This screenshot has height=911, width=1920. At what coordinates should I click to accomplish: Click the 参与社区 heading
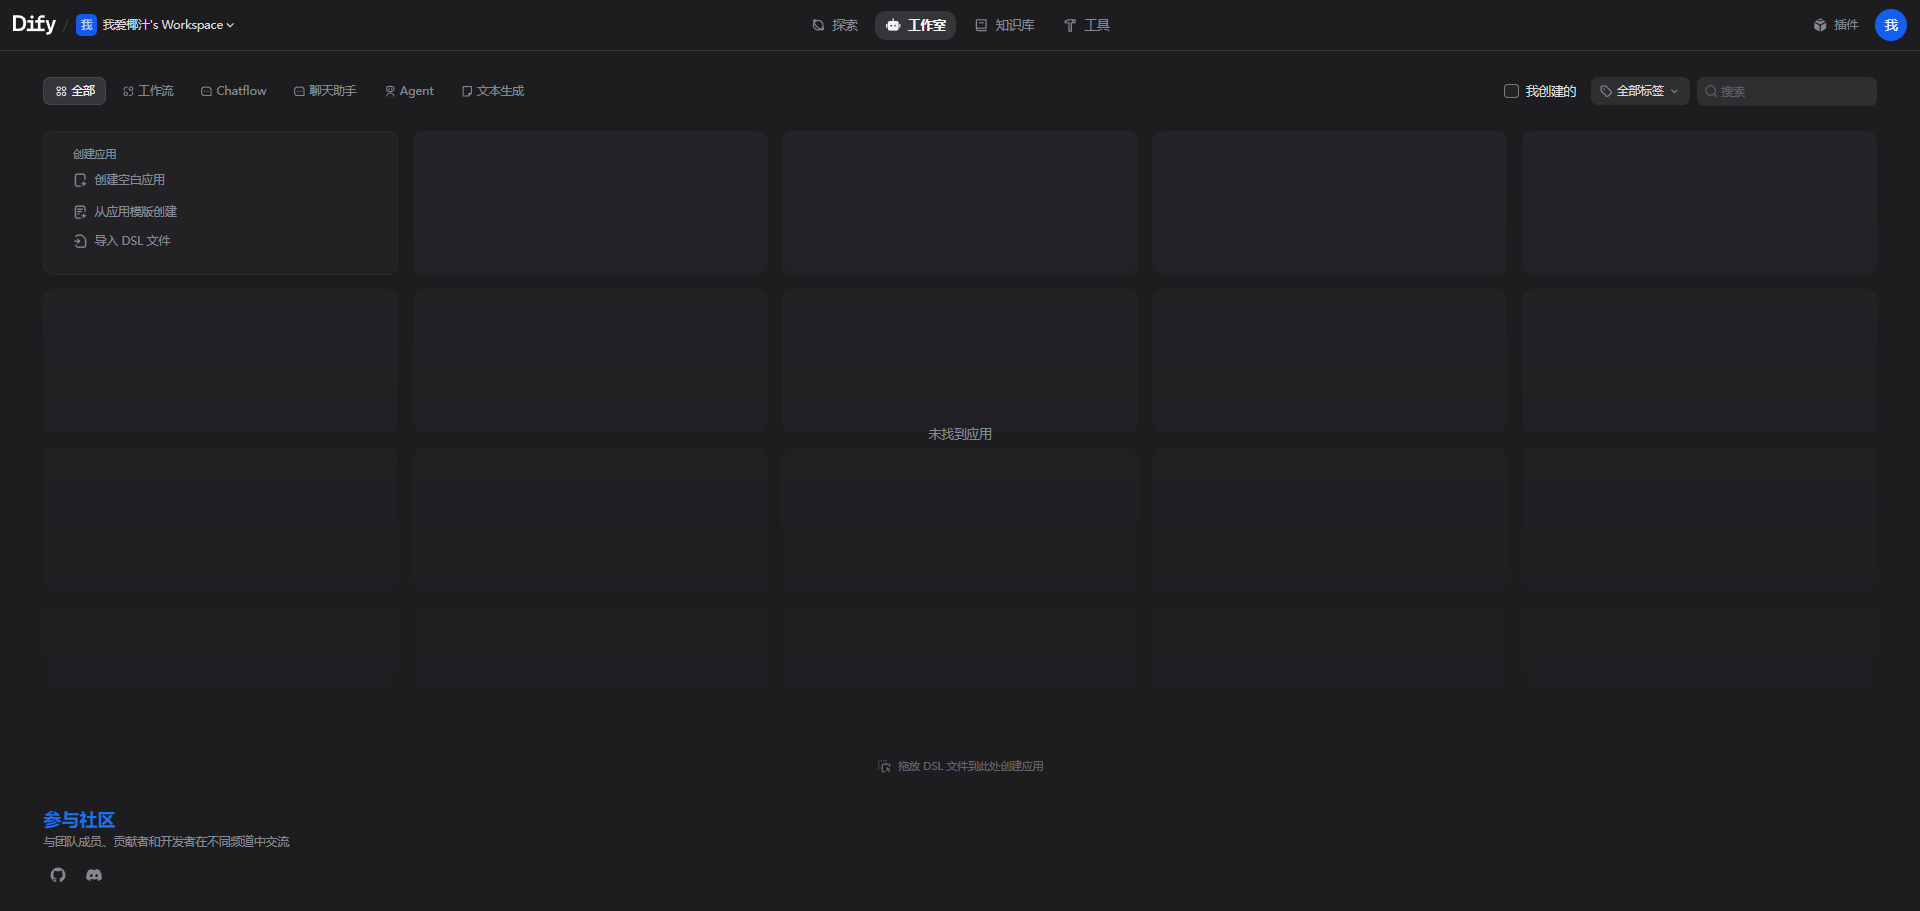point(79,820)
